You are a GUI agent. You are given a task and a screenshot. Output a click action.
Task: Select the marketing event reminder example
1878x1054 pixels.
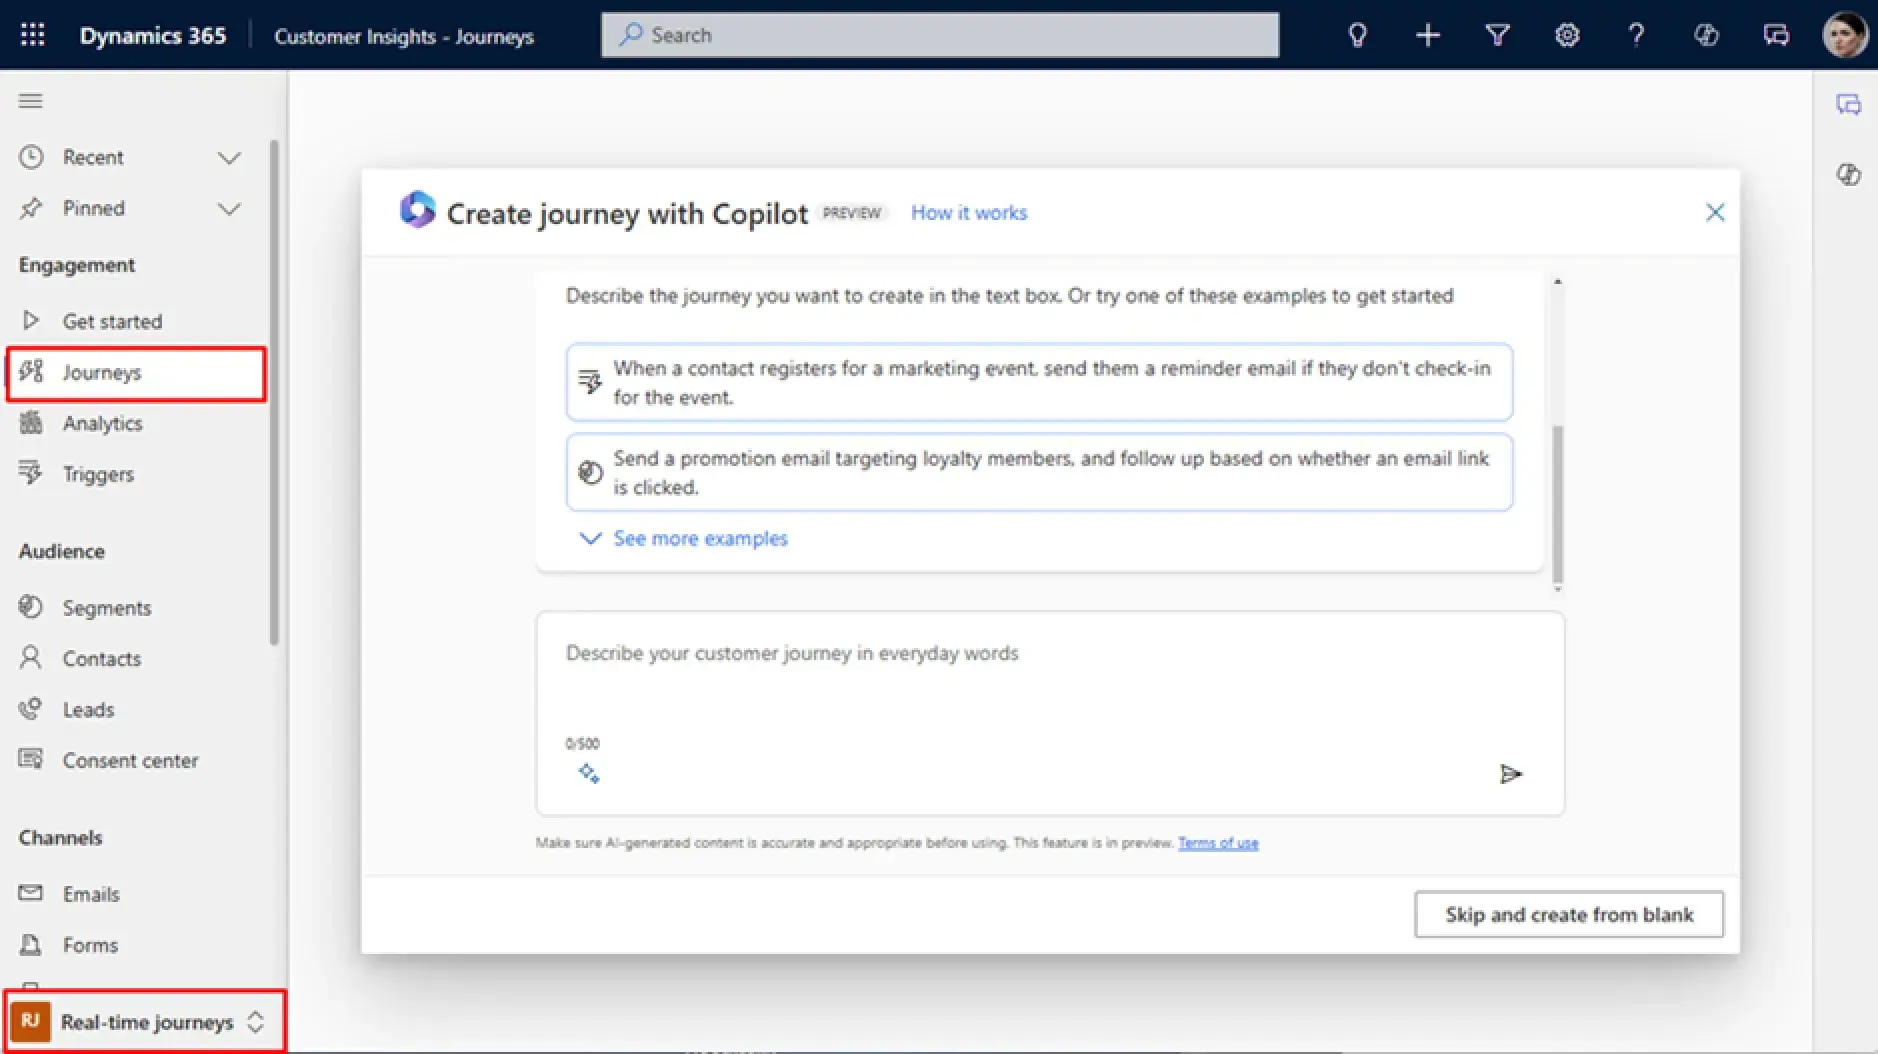(x=1039, y=382)
